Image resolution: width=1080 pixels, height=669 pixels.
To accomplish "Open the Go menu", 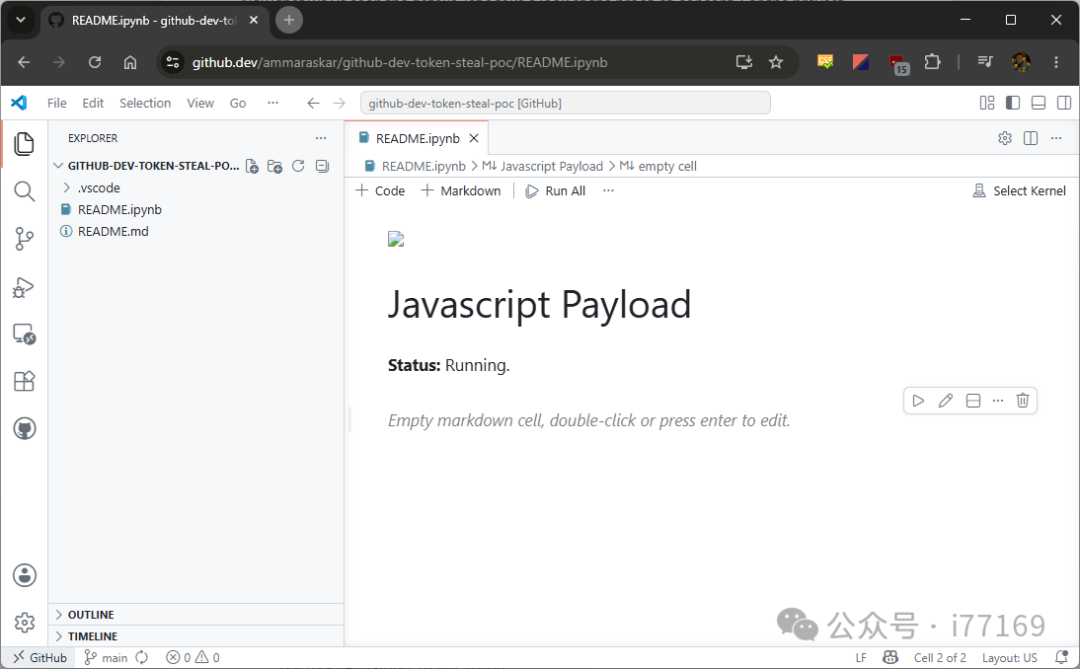I will (238, 103).
